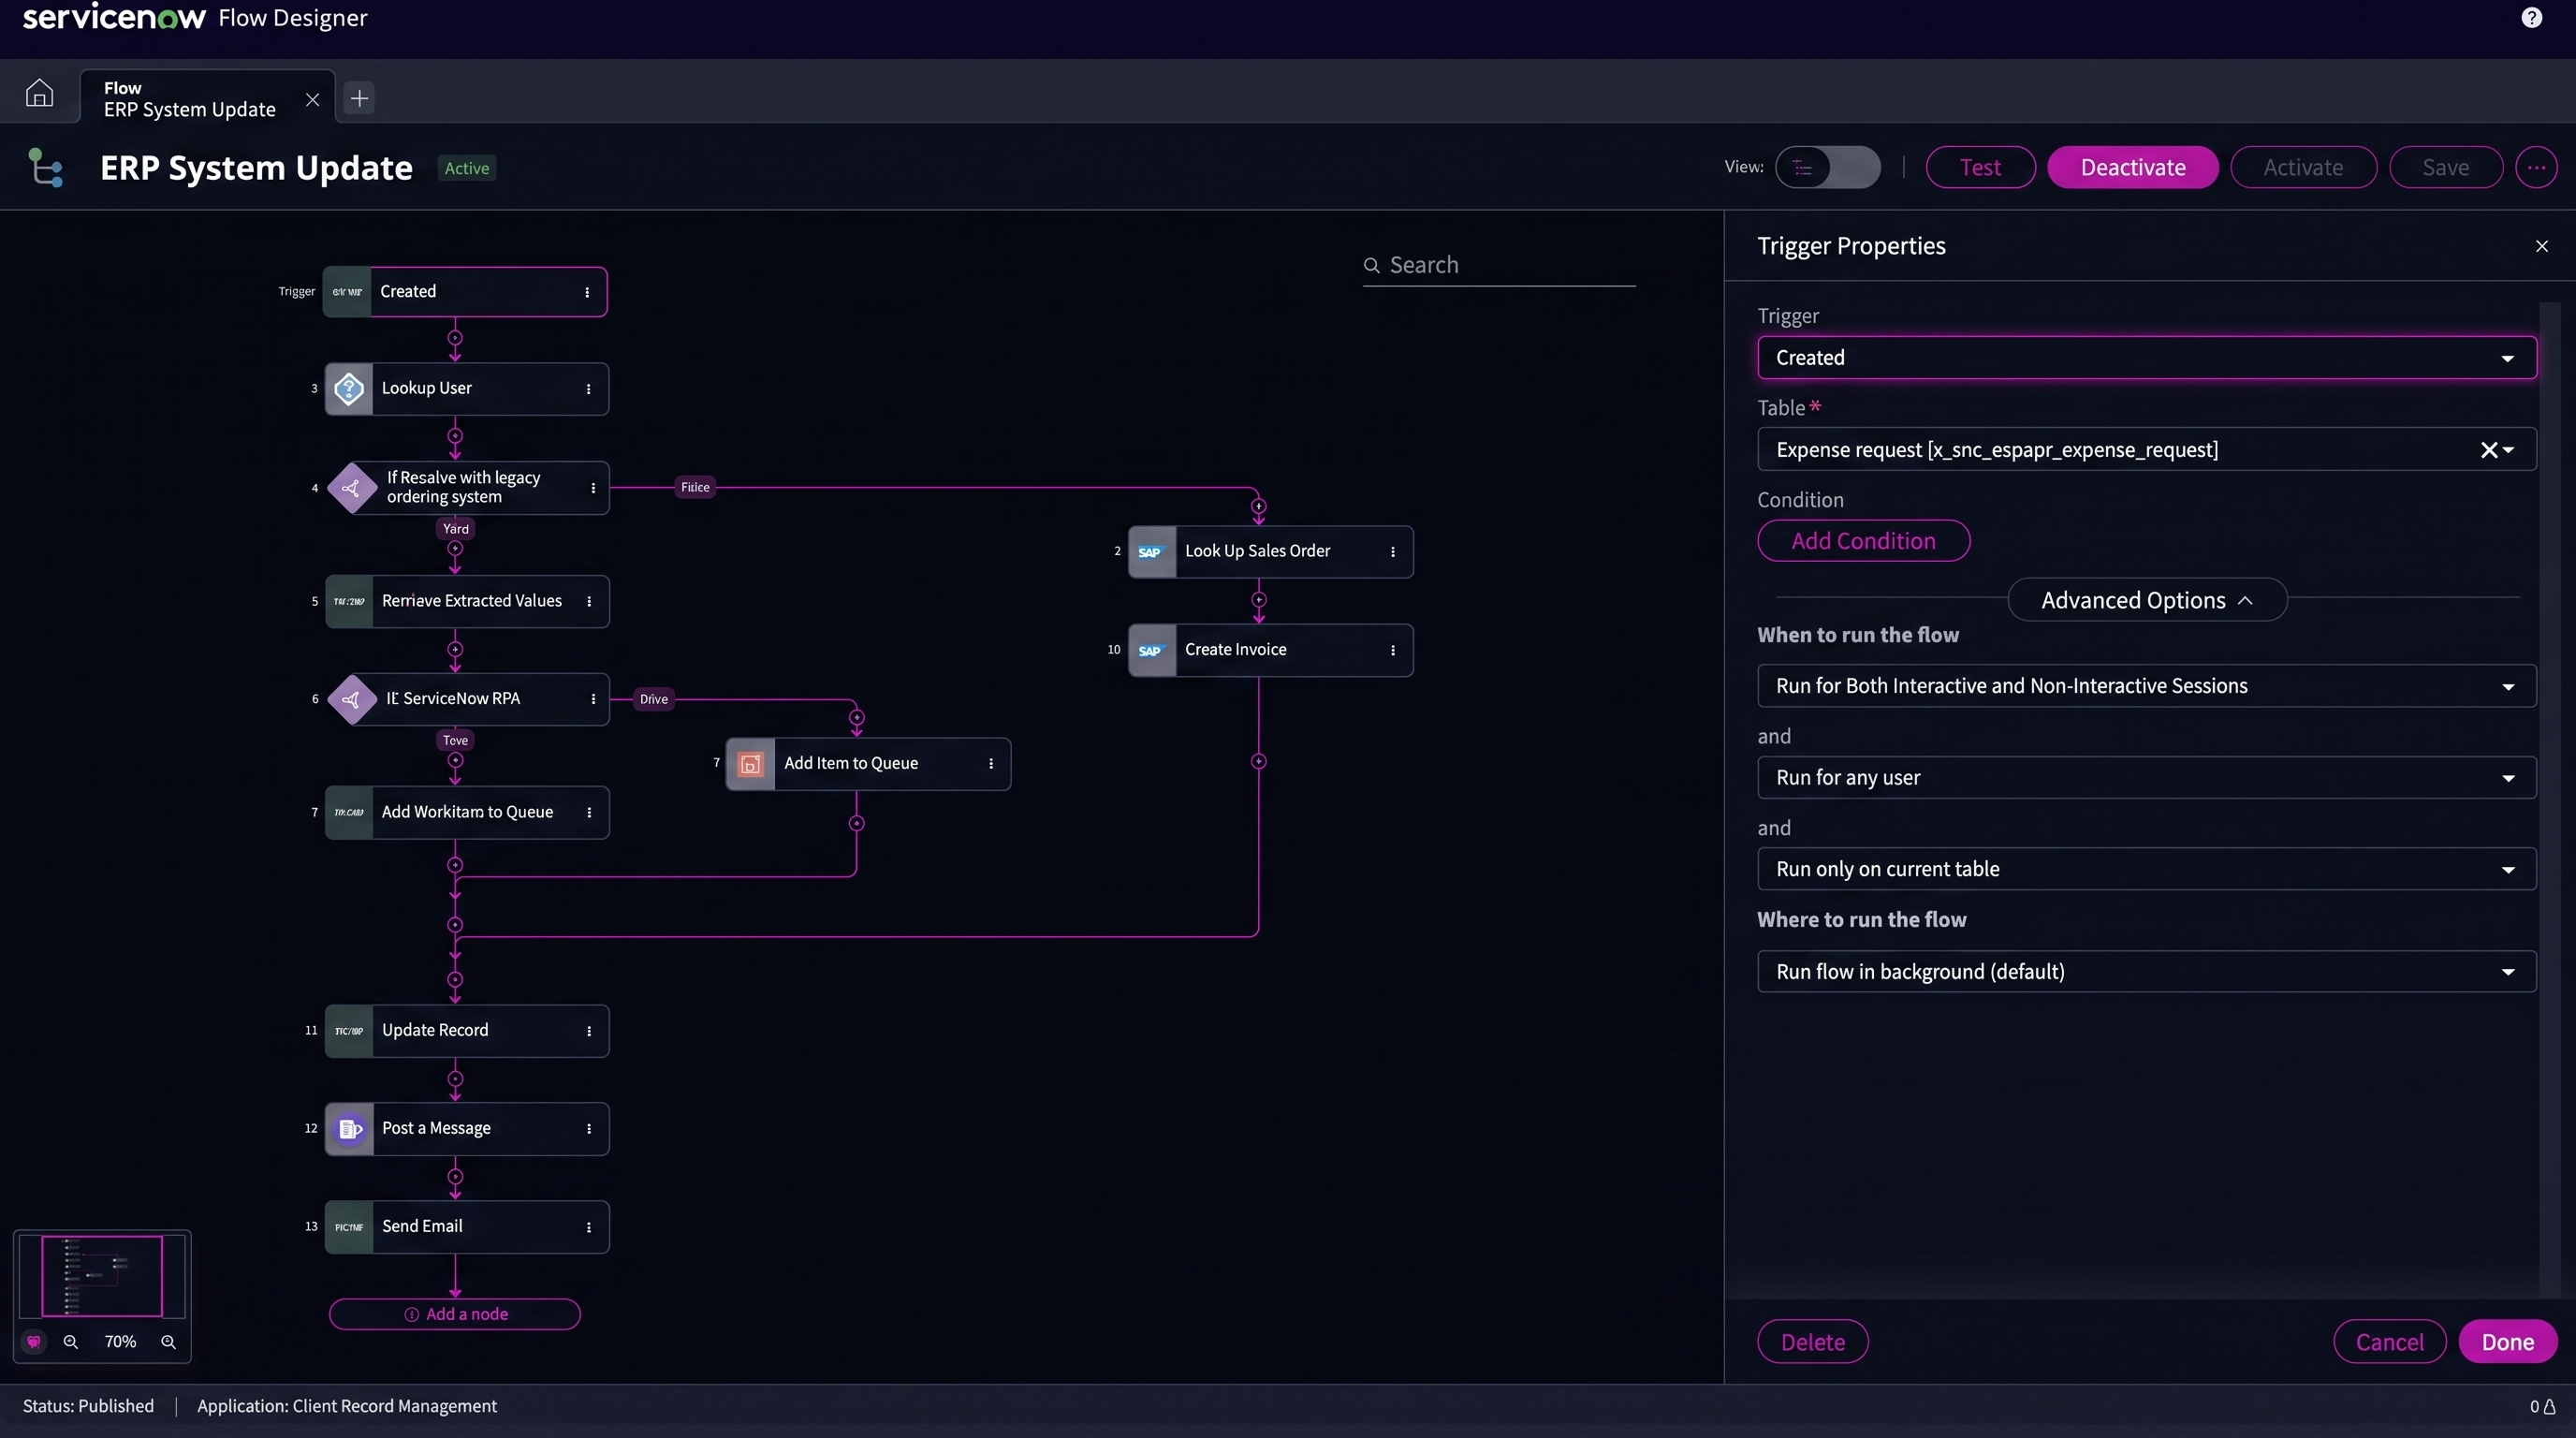Click the If ServiceNow RPA decision icon
The image size is (2576, 1438).
click(351, 699)
